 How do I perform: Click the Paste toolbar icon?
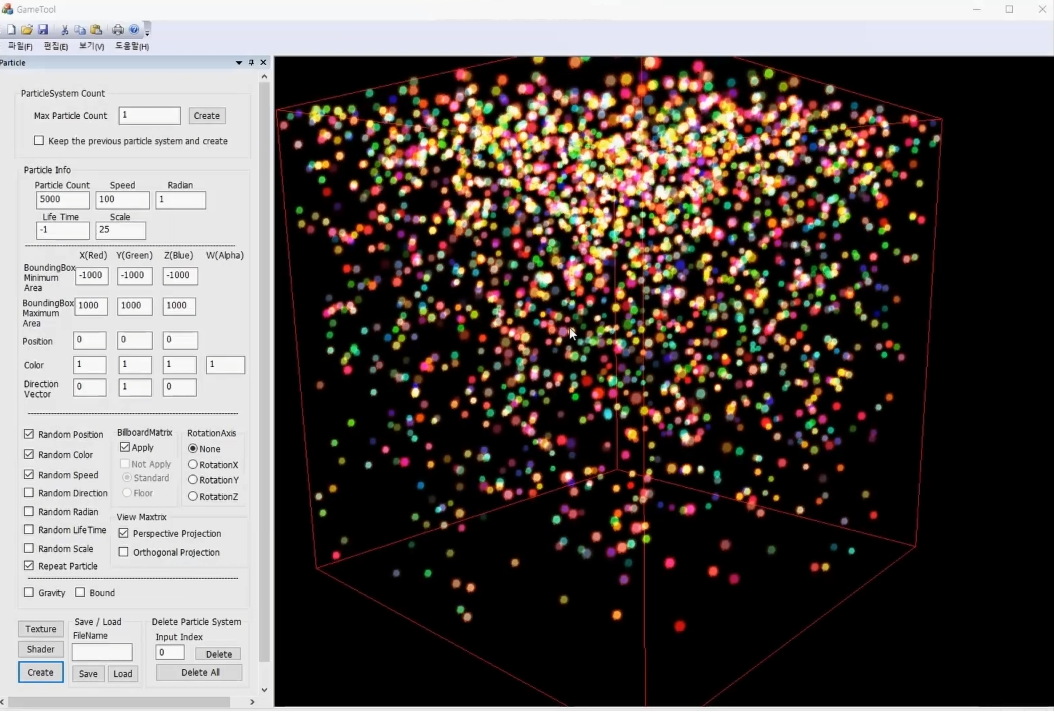(x=97, y=29)
